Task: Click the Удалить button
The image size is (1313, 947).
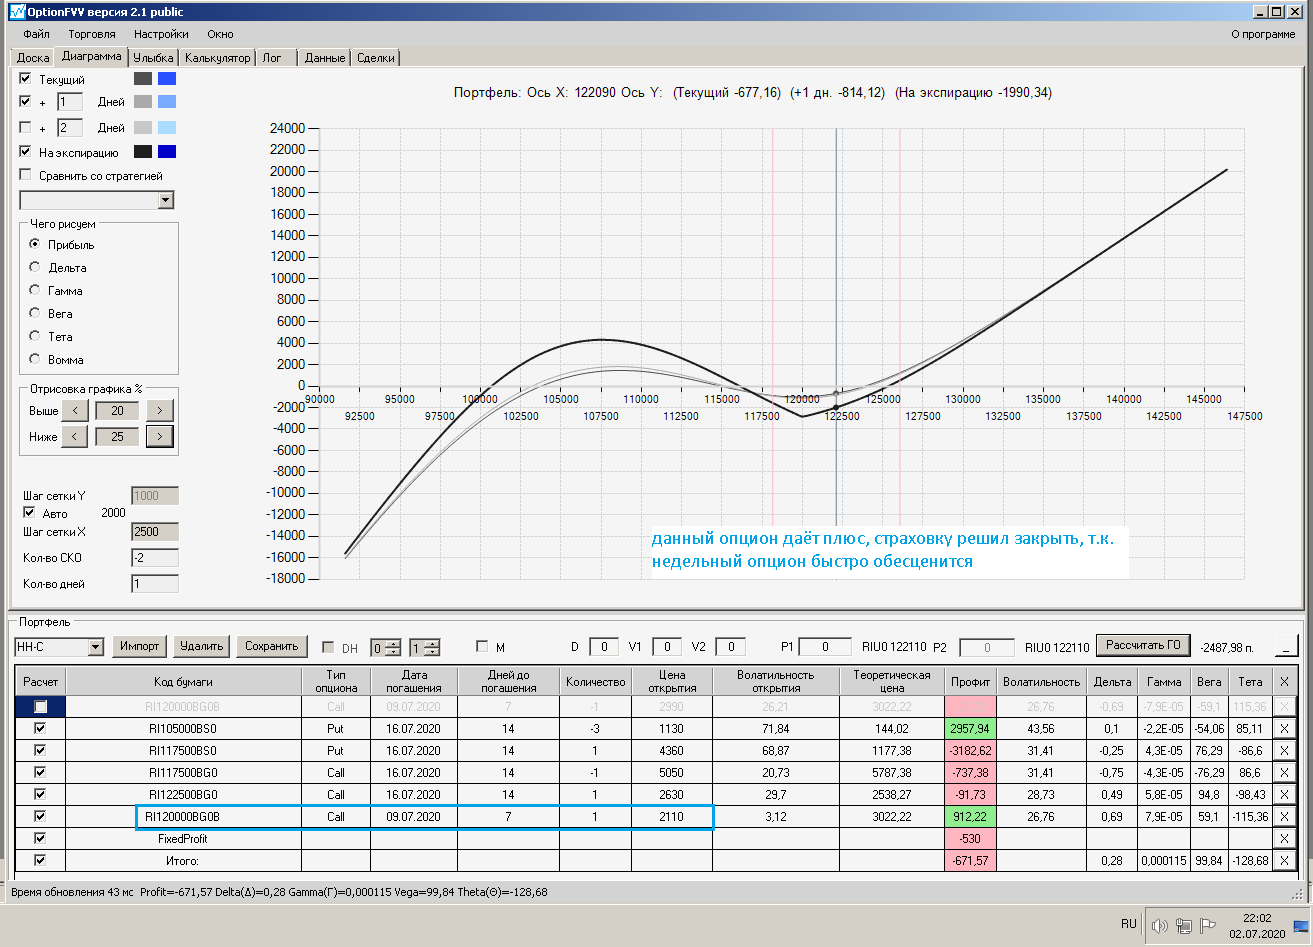Action: pyautogui.click(x=202, y=646)
